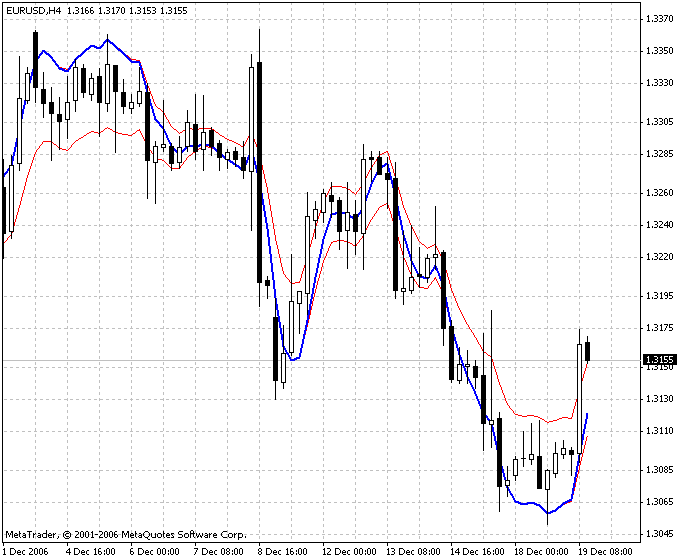This screenshot has height=560, width=680.
Task: Click the 1.3305 price axis label
Action: tap(659, 122)
